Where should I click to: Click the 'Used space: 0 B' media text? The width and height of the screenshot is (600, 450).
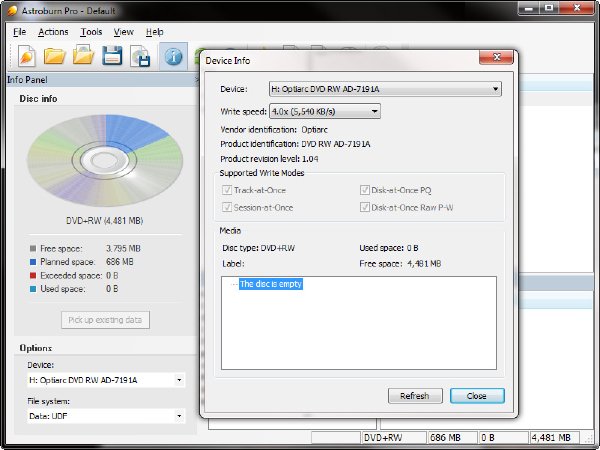click(389, 248)
